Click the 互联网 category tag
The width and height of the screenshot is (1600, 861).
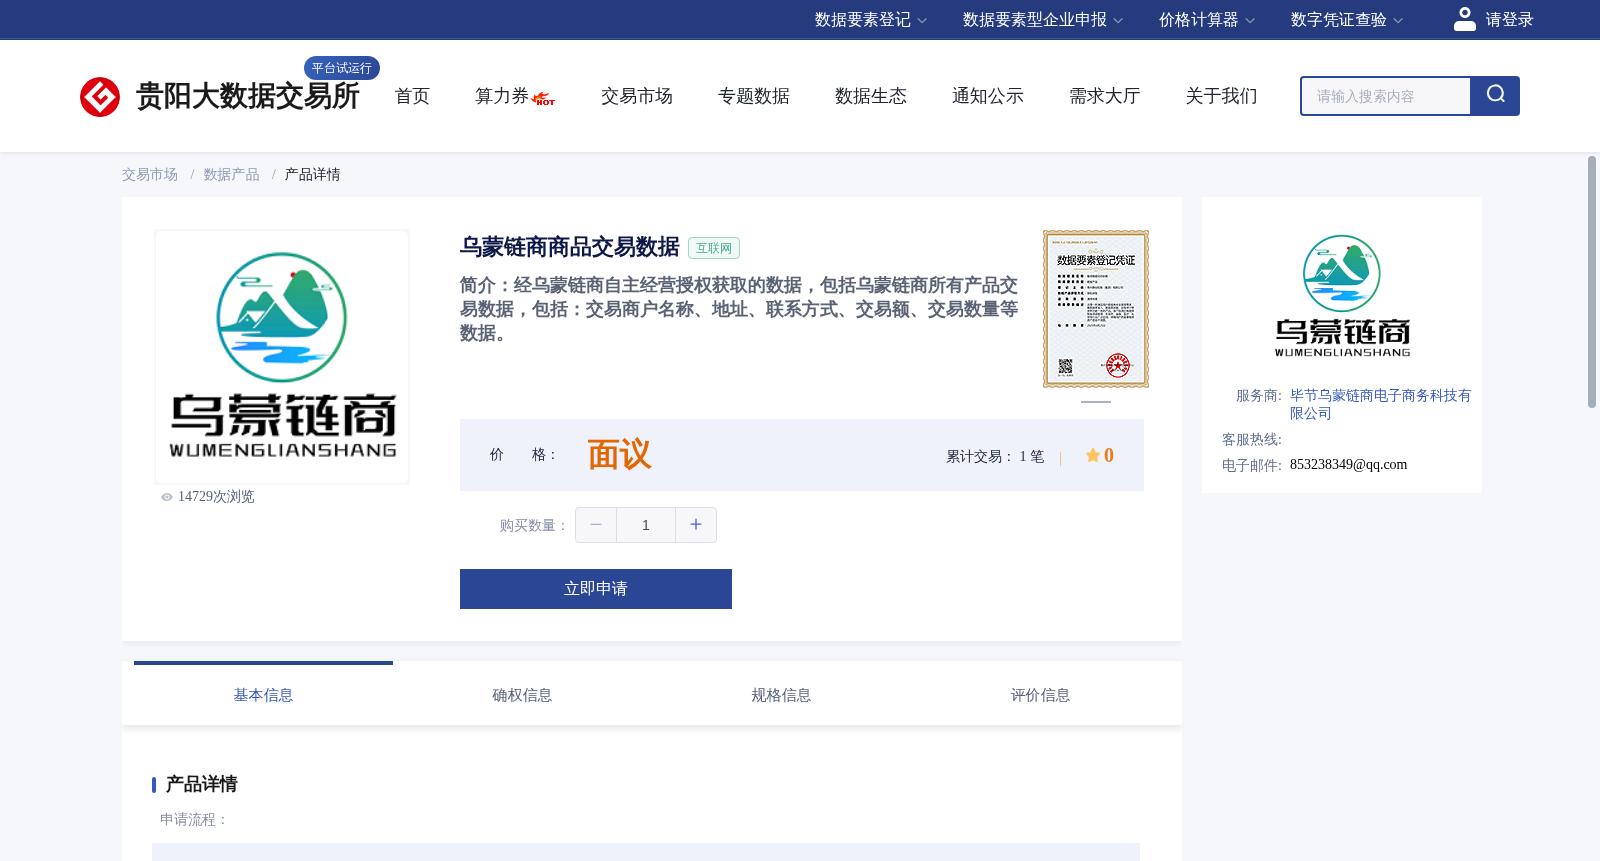point(714,248)
